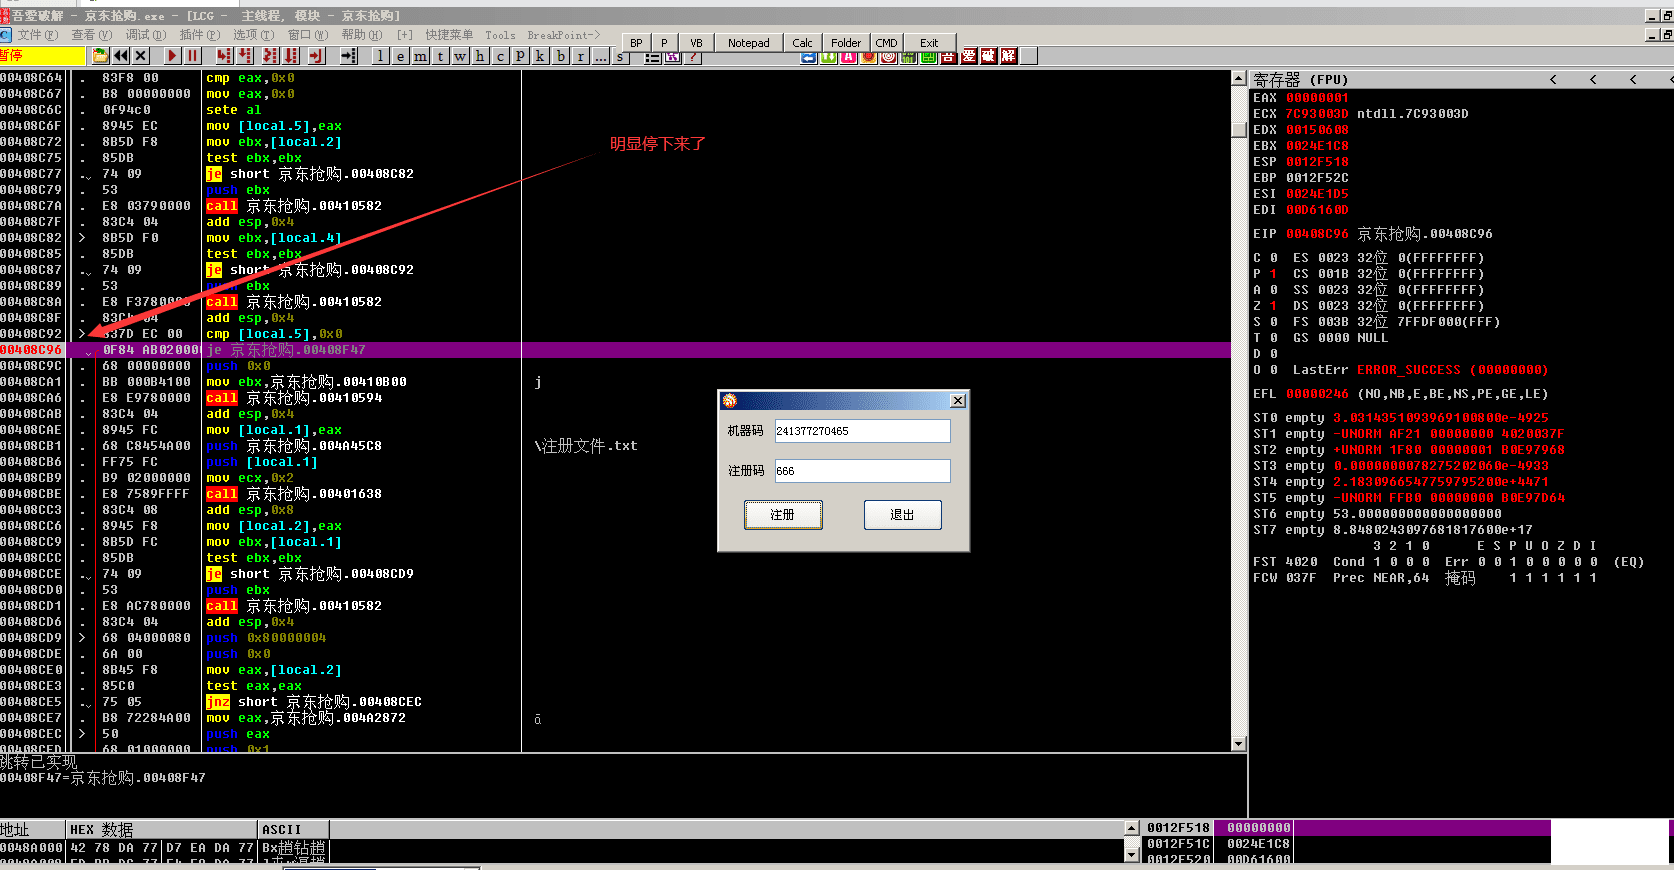The image size is (1674, 870).
Task: Click 退出 button in registration dialog
Action: (x=902, y=515)
